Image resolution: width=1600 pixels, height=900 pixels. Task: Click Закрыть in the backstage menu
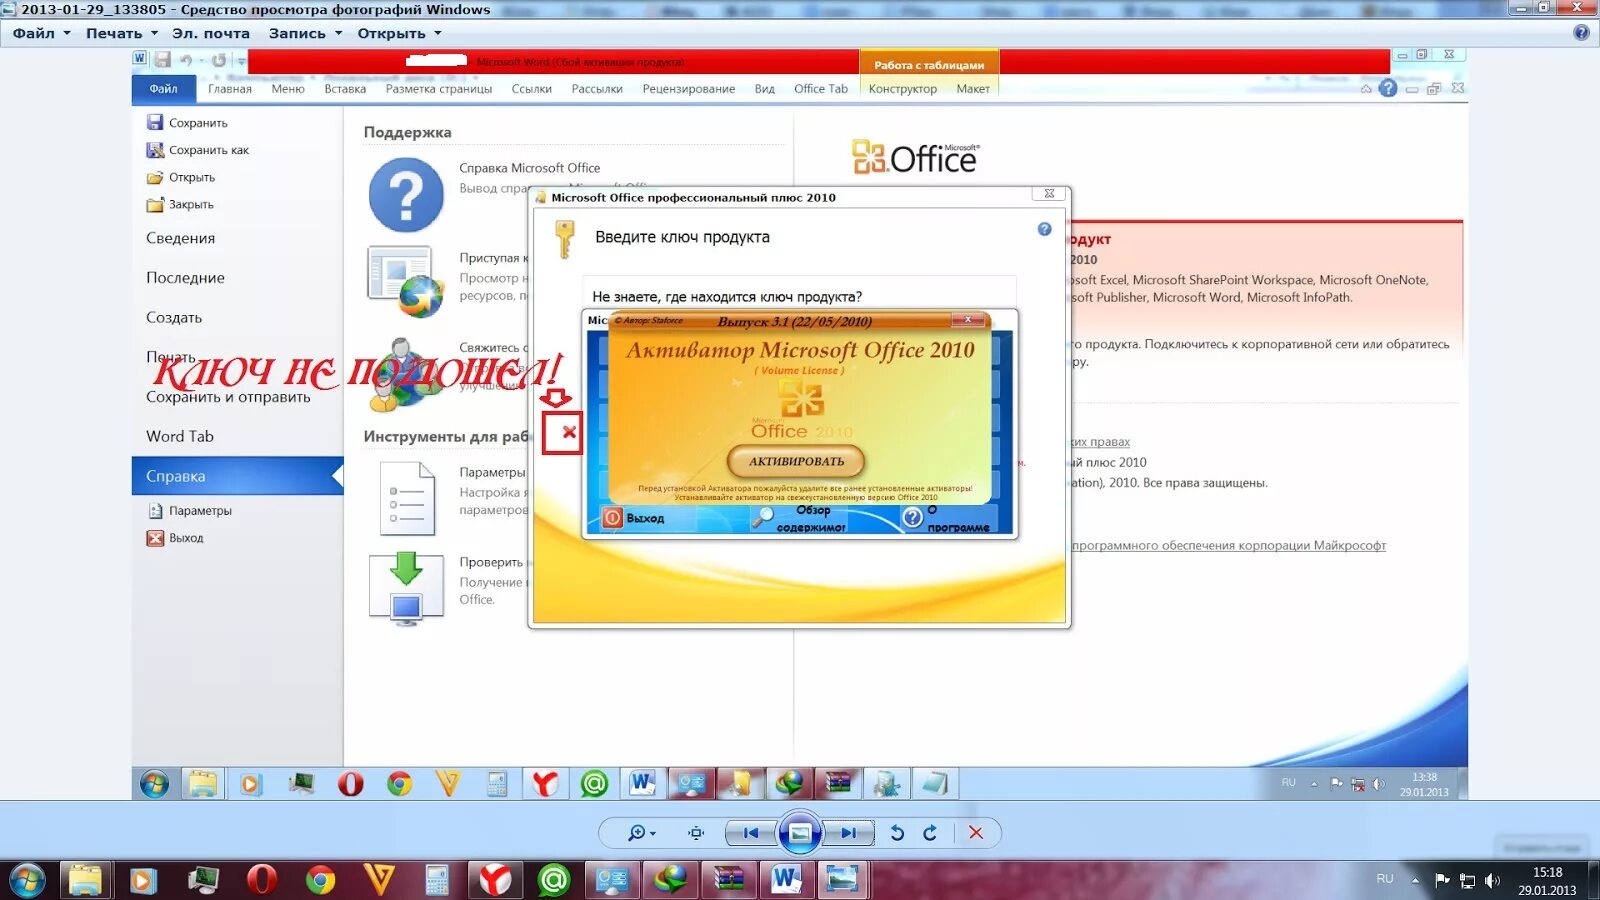(x=180, y=204)
